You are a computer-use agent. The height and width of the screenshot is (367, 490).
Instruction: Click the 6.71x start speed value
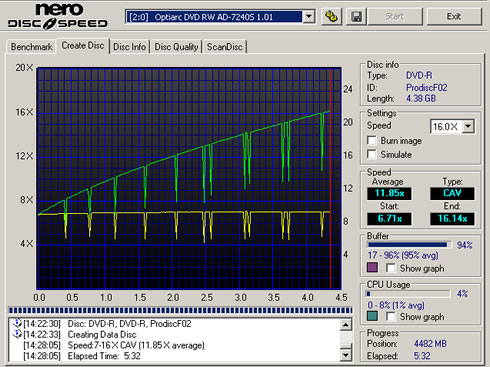[x=389, y=219]
